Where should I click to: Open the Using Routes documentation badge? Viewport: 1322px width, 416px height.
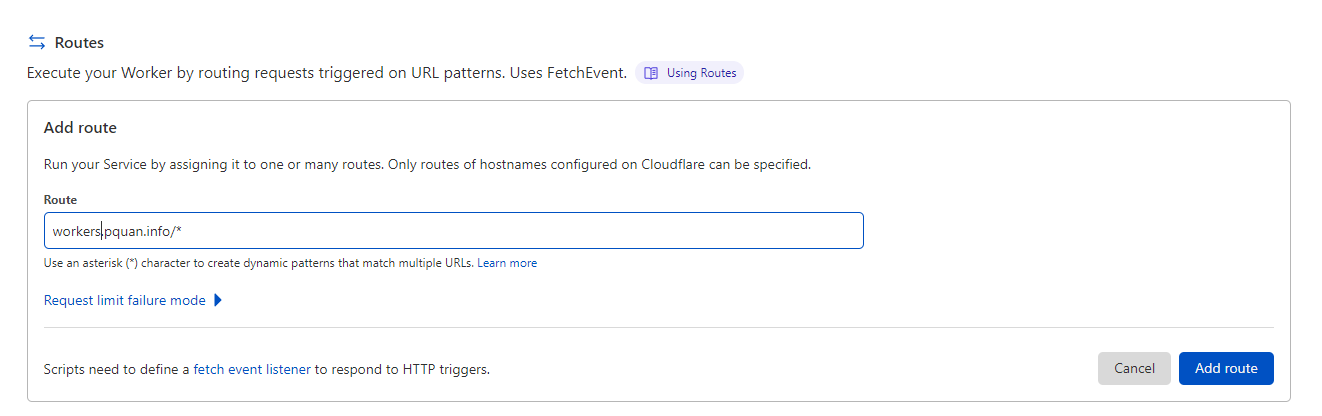pyautogui.click(x=700, y=73)
